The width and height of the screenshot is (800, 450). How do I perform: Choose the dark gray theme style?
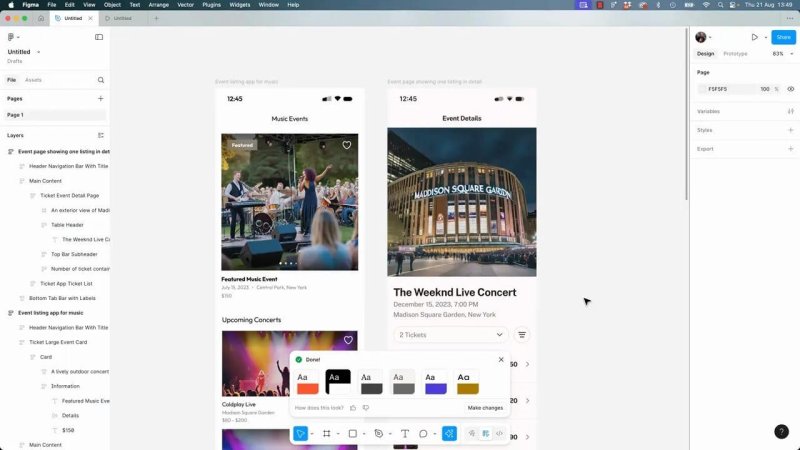coord(371,383)
